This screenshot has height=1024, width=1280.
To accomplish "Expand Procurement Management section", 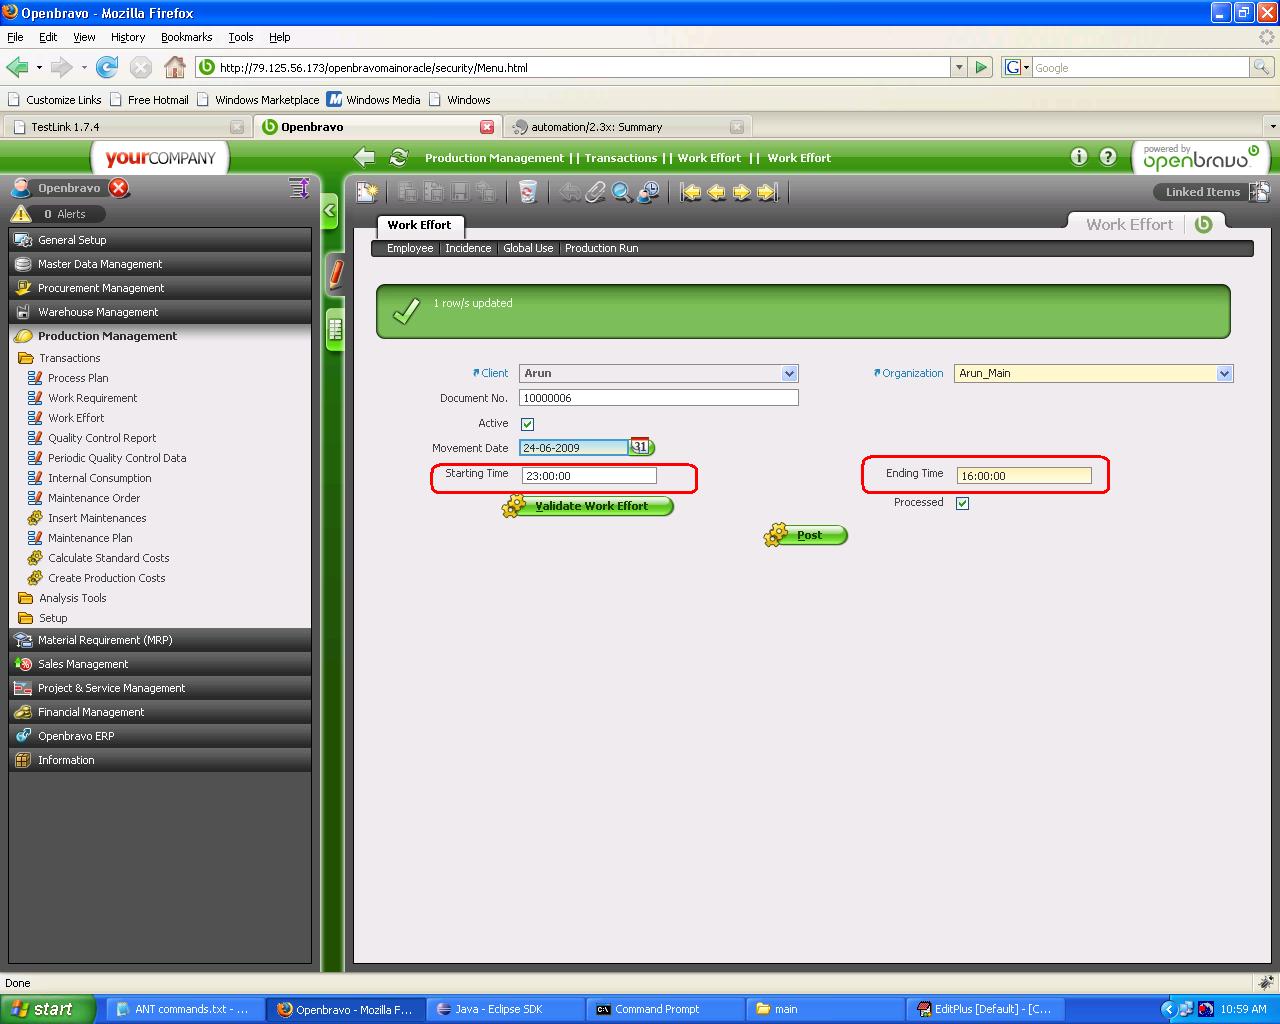I will coord(160,288).
